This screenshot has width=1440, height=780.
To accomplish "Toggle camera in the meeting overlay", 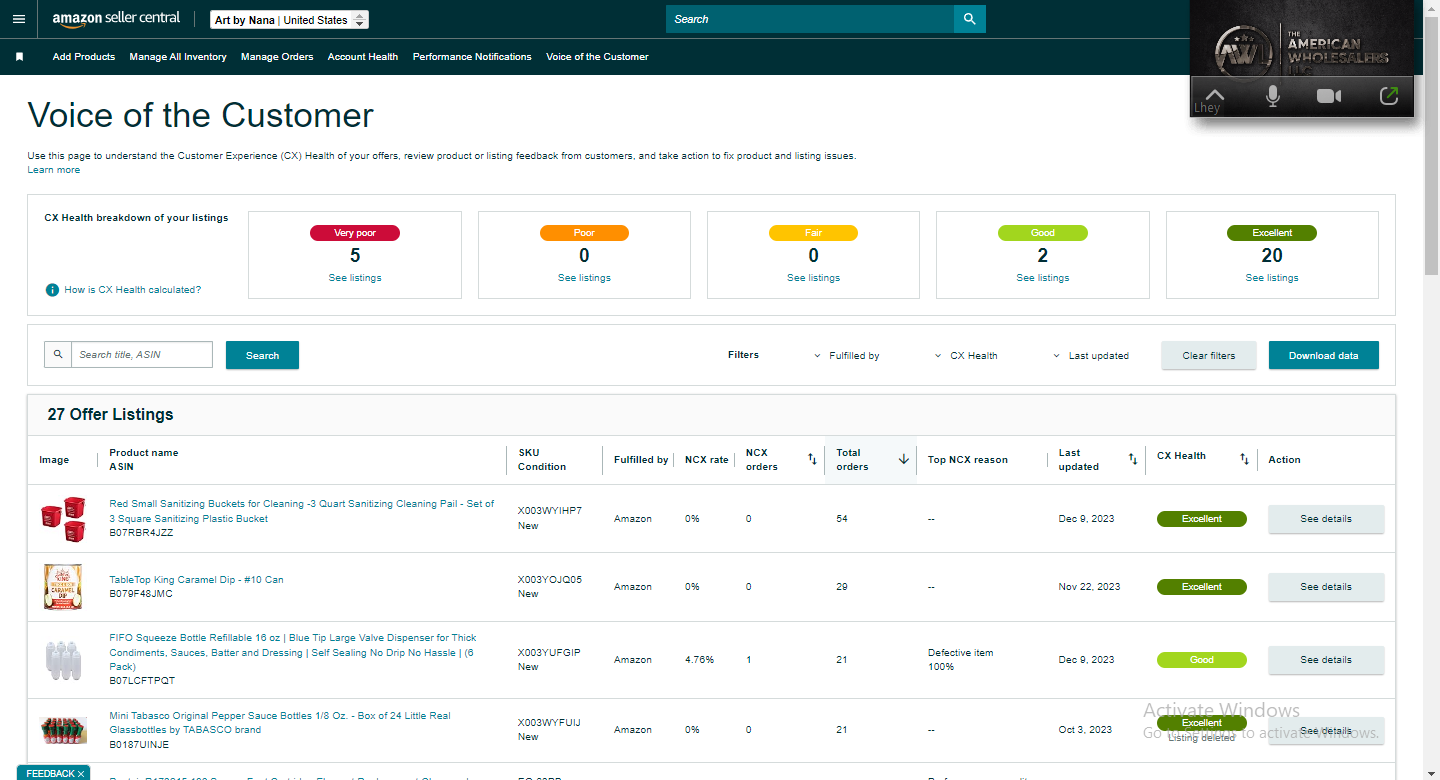I will coord(1329,96).
